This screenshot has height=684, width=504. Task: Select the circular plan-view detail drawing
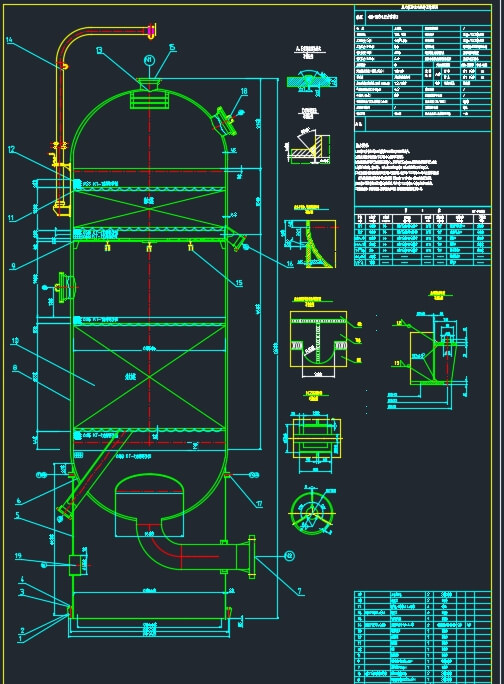(x=311, y=513)
